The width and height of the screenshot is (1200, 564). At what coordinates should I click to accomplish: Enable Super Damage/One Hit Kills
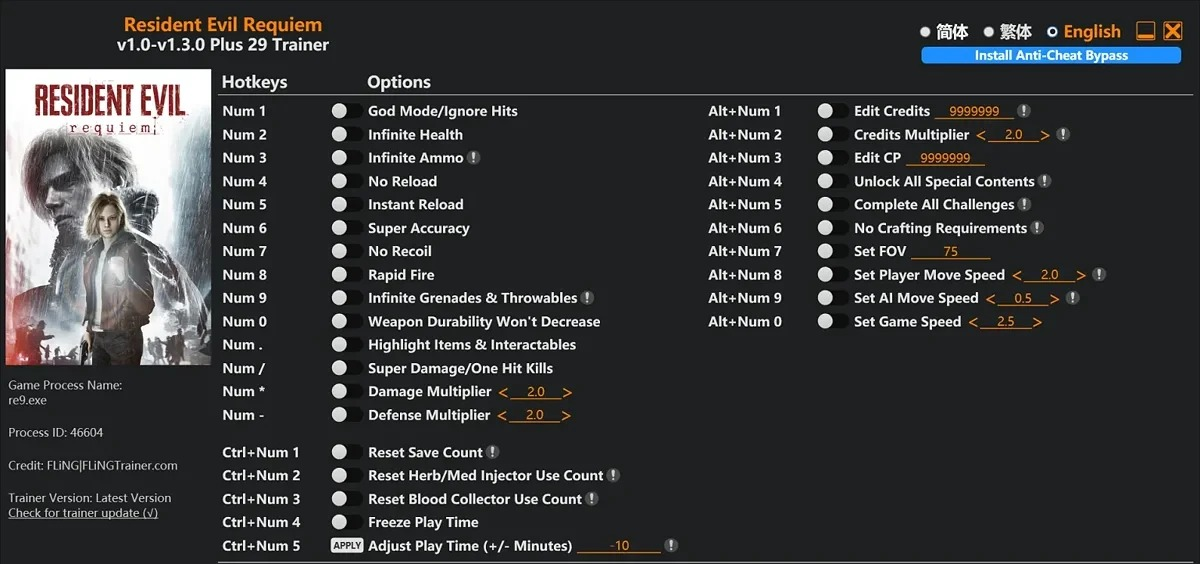(346, 368)
